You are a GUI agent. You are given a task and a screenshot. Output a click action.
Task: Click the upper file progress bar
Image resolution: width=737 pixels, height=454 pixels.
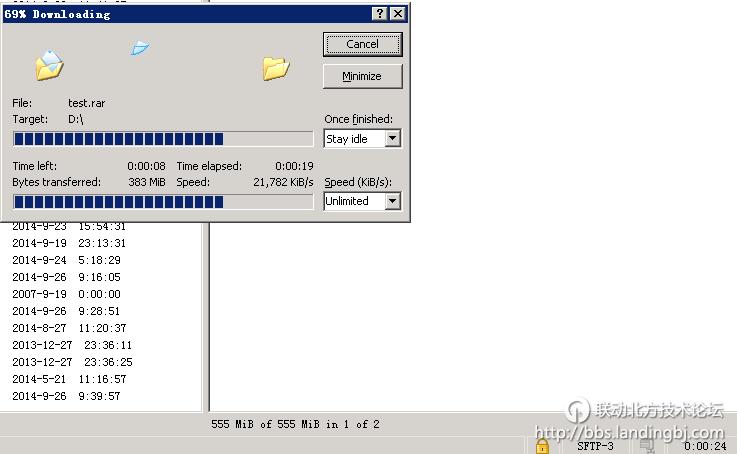click(x=162, y=139)
